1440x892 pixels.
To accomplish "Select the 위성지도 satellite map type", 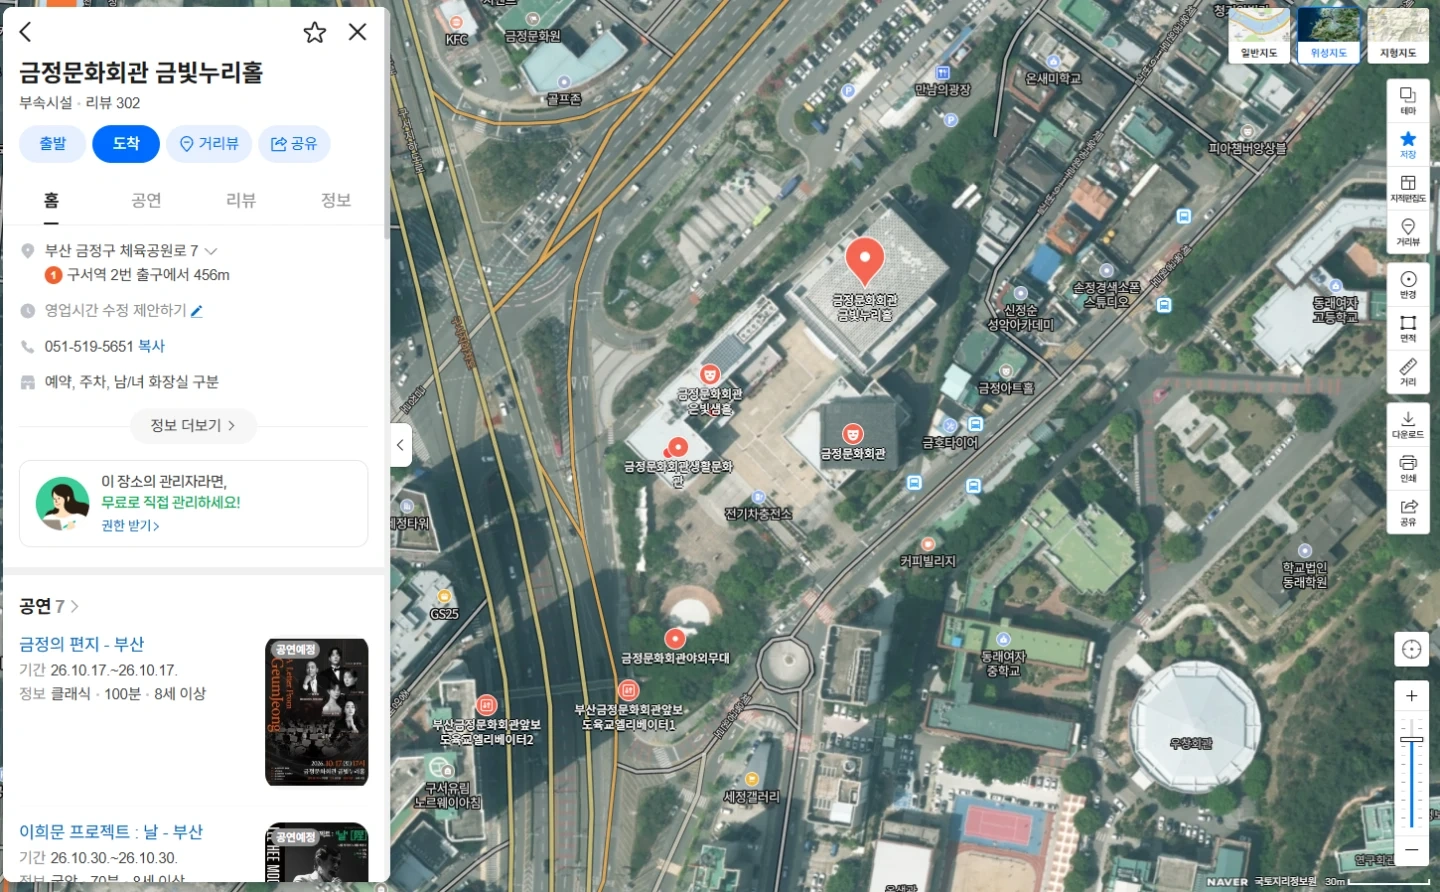I will click(1329, 34).
